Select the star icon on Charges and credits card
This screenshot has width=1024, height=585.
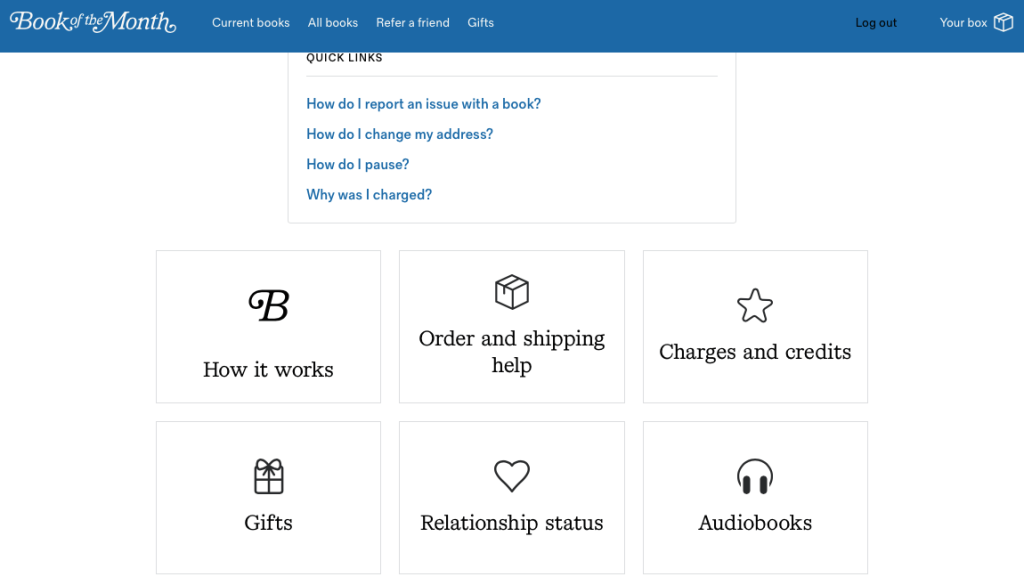[755, 305]
